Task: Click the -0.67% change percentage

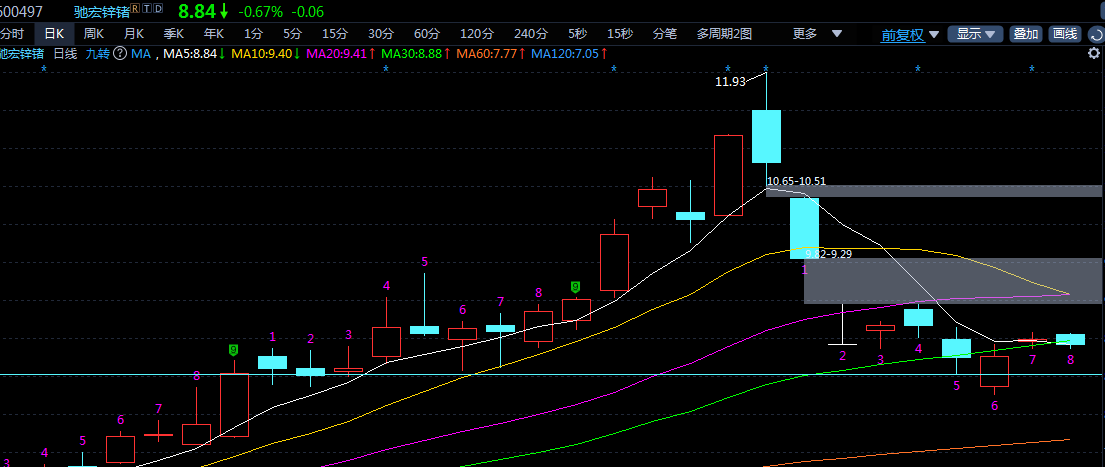Action: click(260, 11)
